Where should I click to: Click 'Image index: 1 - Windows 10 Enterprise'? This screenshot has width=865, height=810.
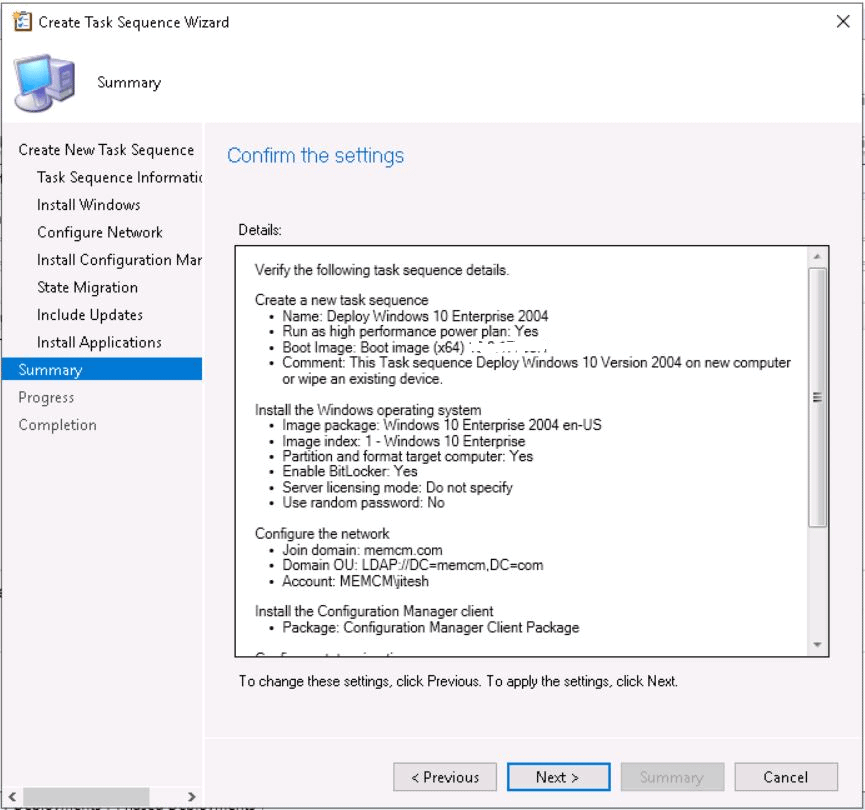point(403,441)
